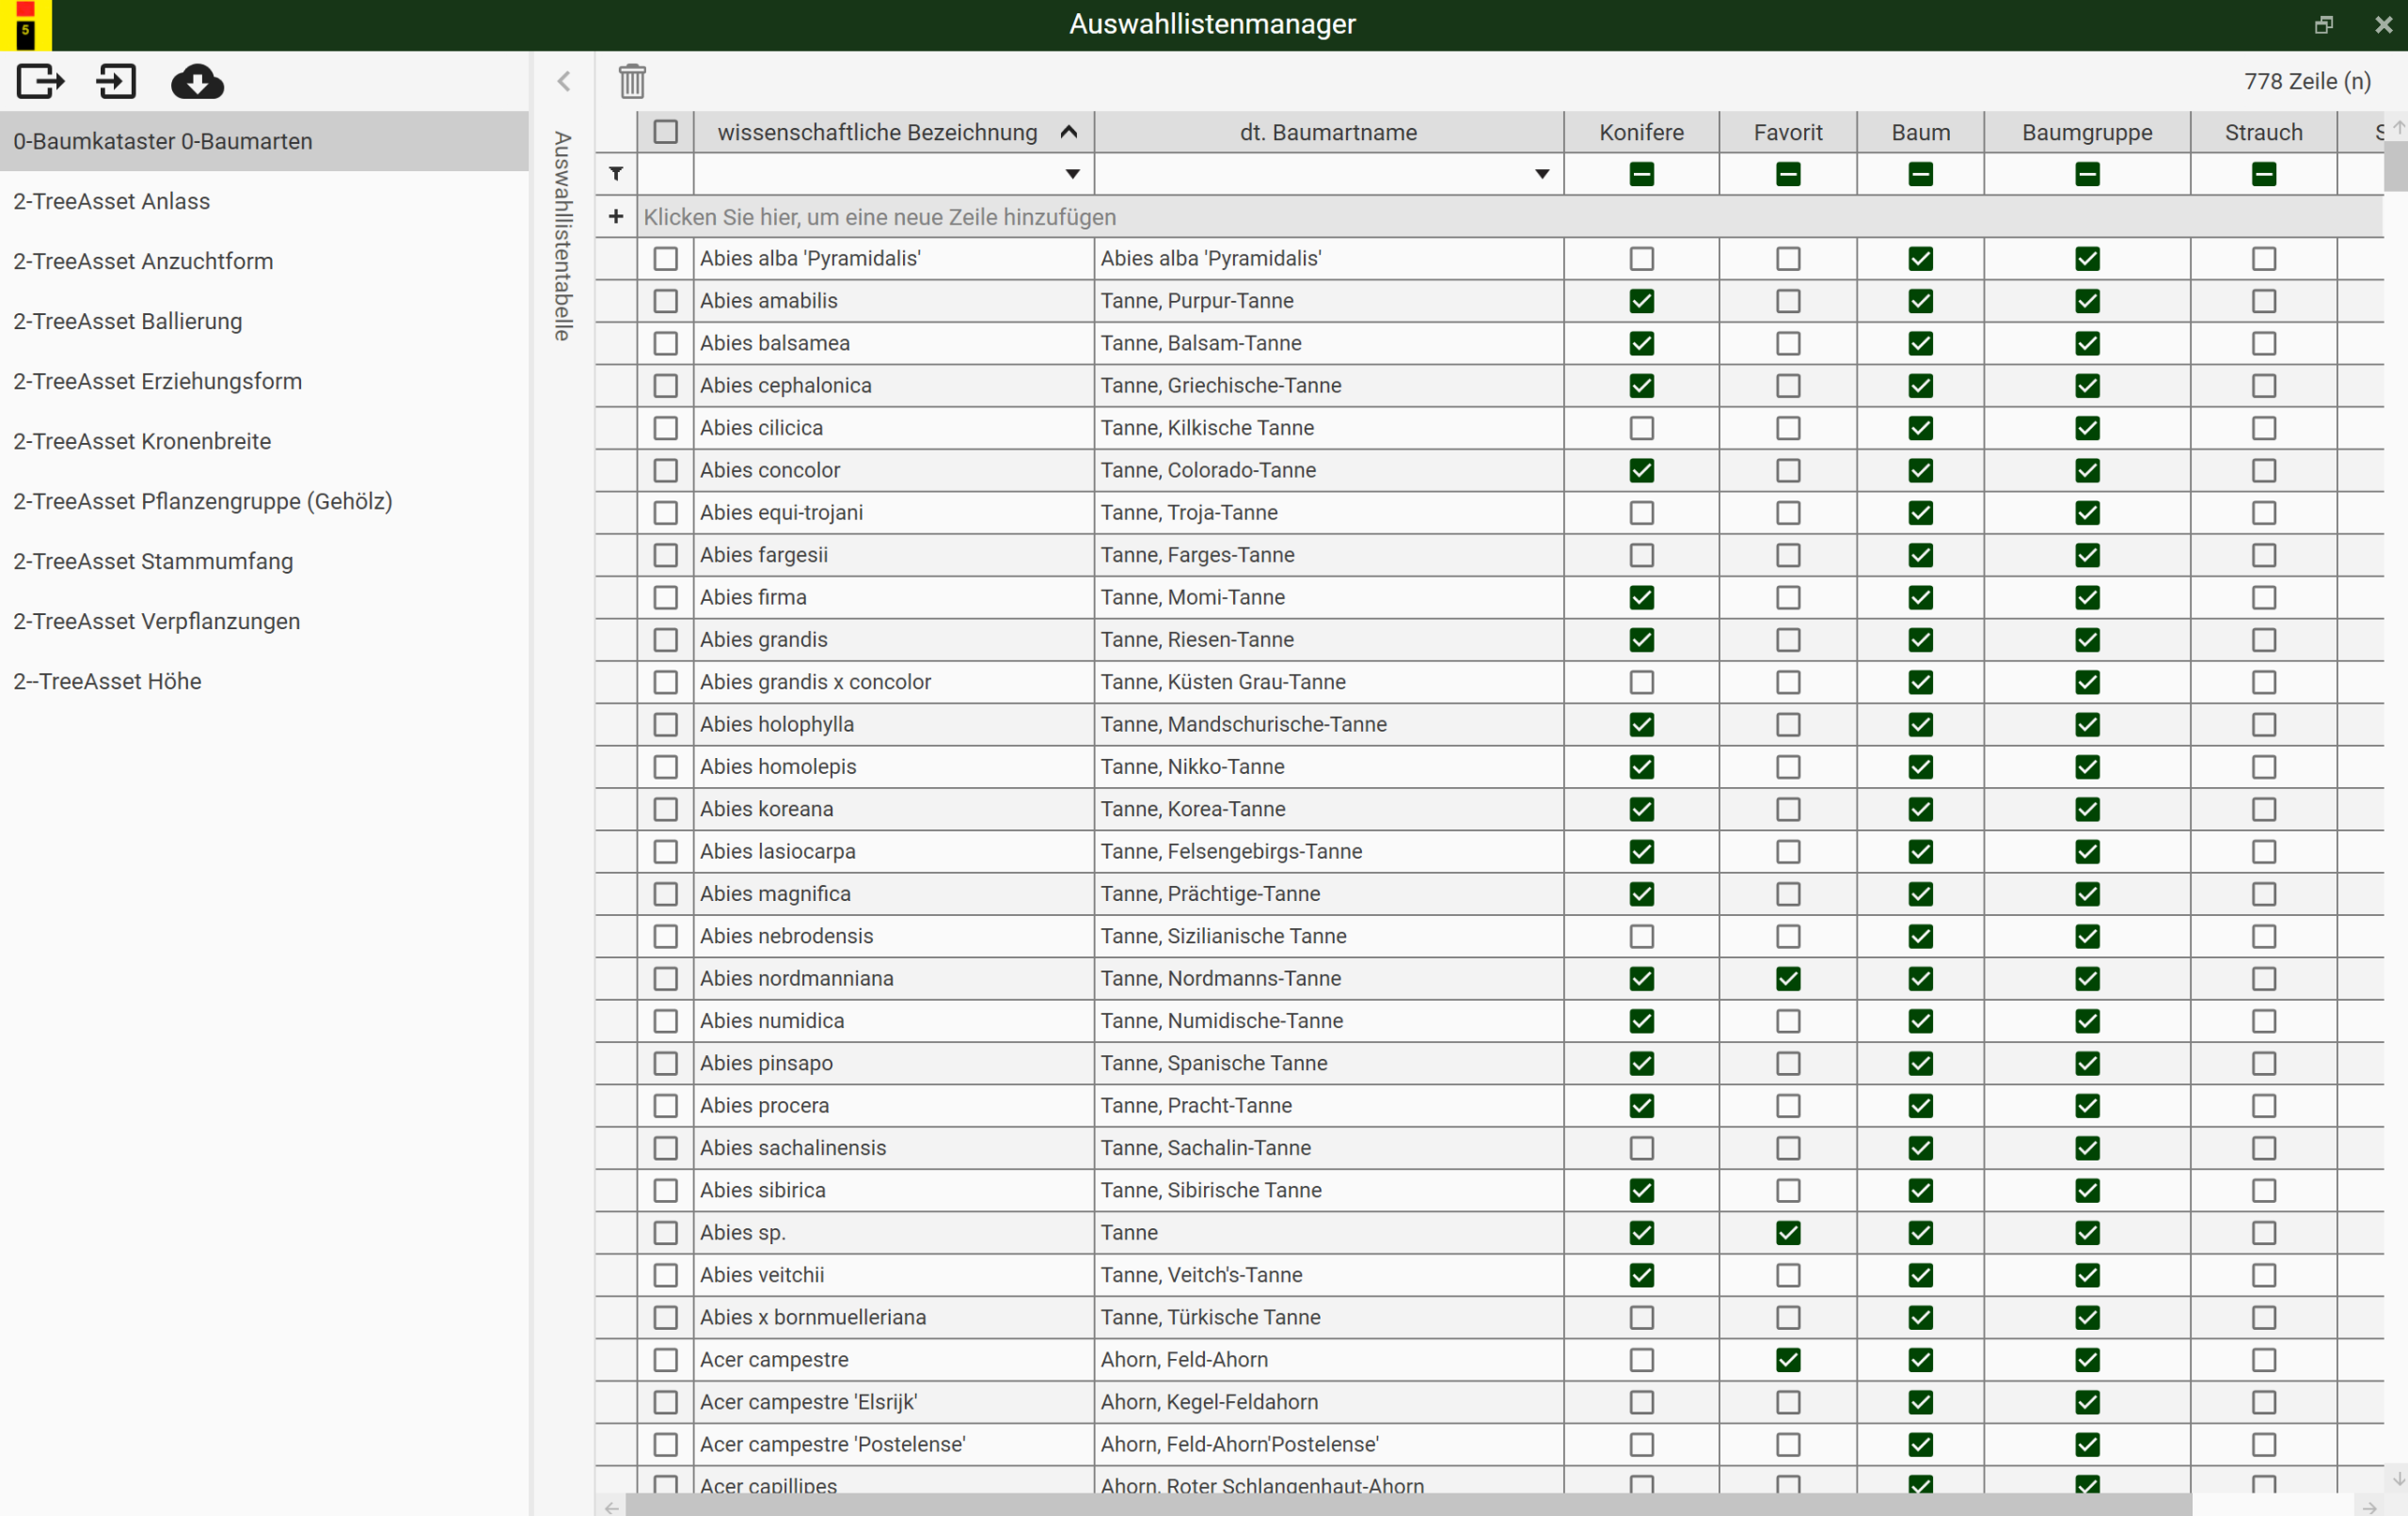Click the sort arrow on wissenschaftliche Bezeichnung
This screenshot has height=1516, width=2408.
pyautogui.click(x=1069, y=132)
